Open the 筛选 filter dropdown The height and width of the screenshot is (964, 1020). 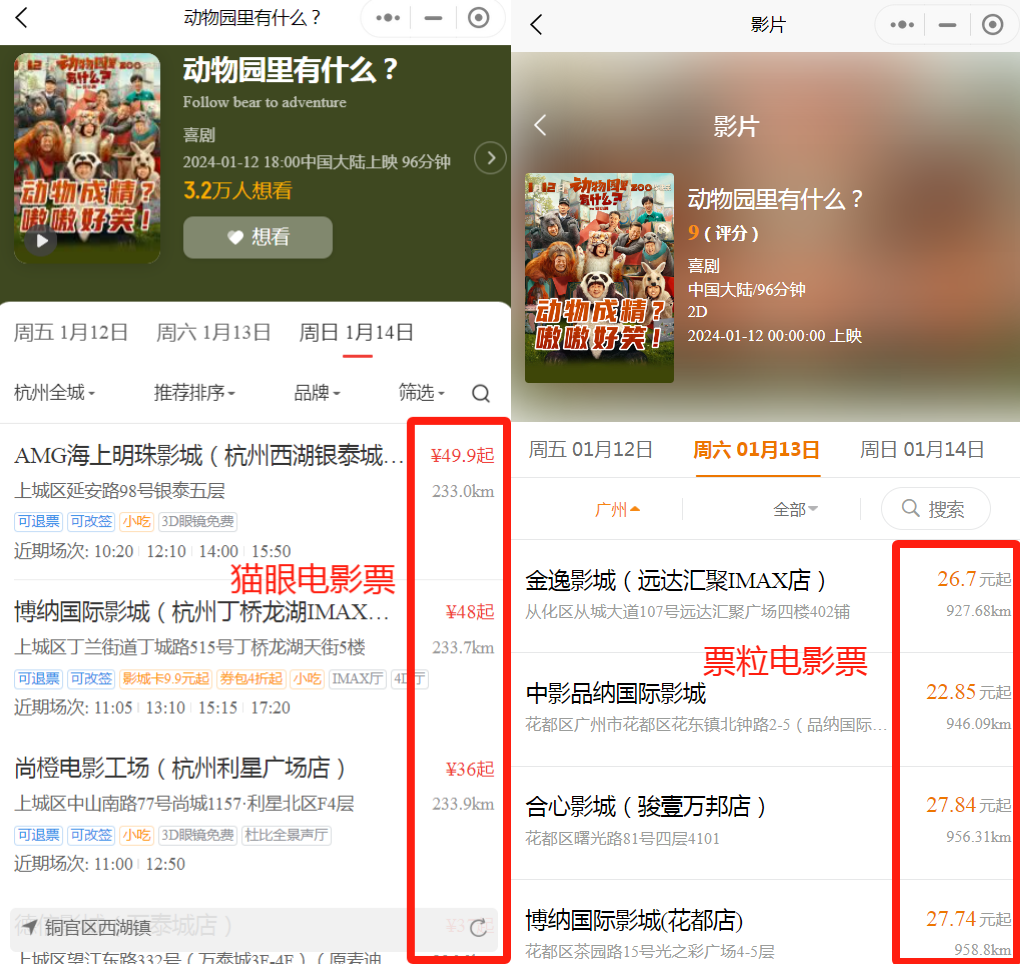pyautogui.click(x=422, y=393)
